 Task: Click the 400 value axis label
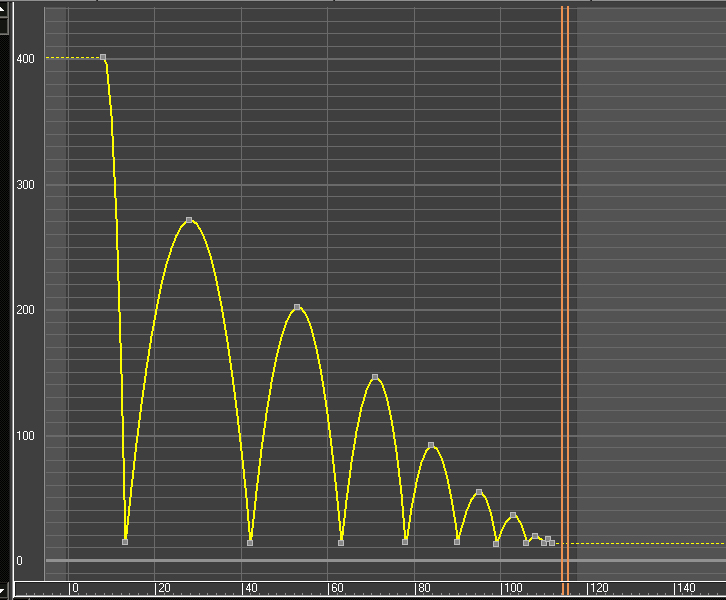pos(25,59)
